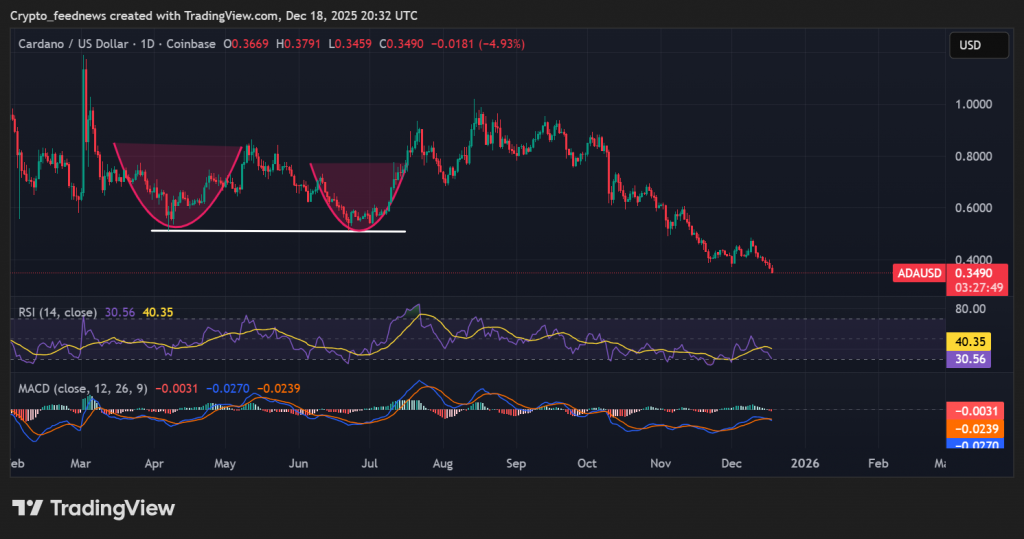Click the low value L0.3459

point(349,44)
